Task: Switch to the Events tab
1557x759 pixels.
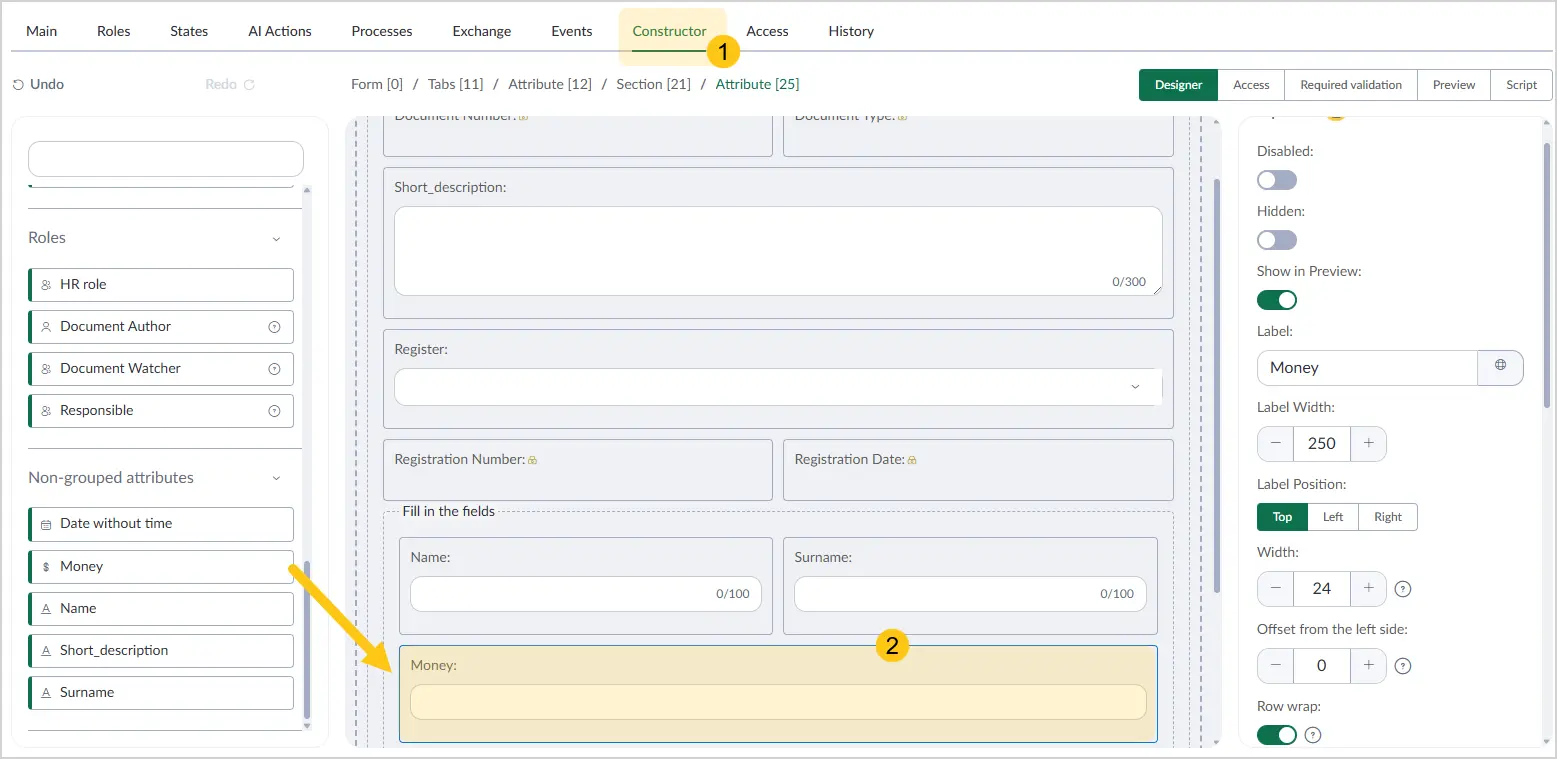Action: [572, 31]
